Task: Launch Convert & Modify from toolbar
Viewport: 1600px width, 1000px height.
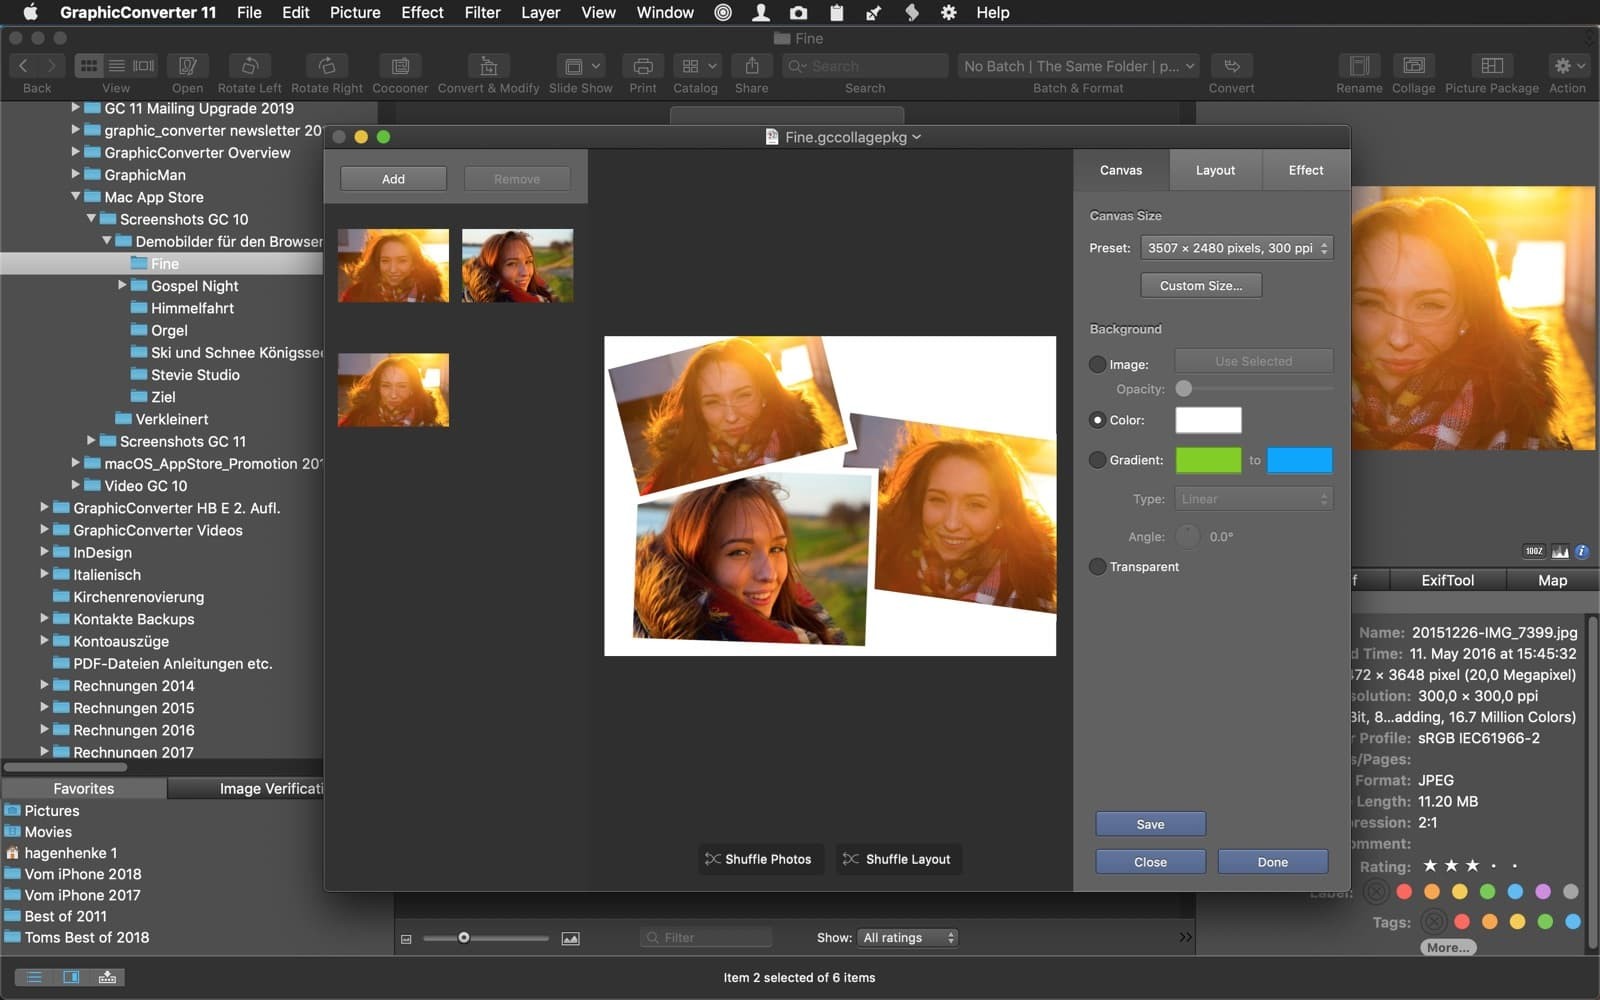Action: 488,66
